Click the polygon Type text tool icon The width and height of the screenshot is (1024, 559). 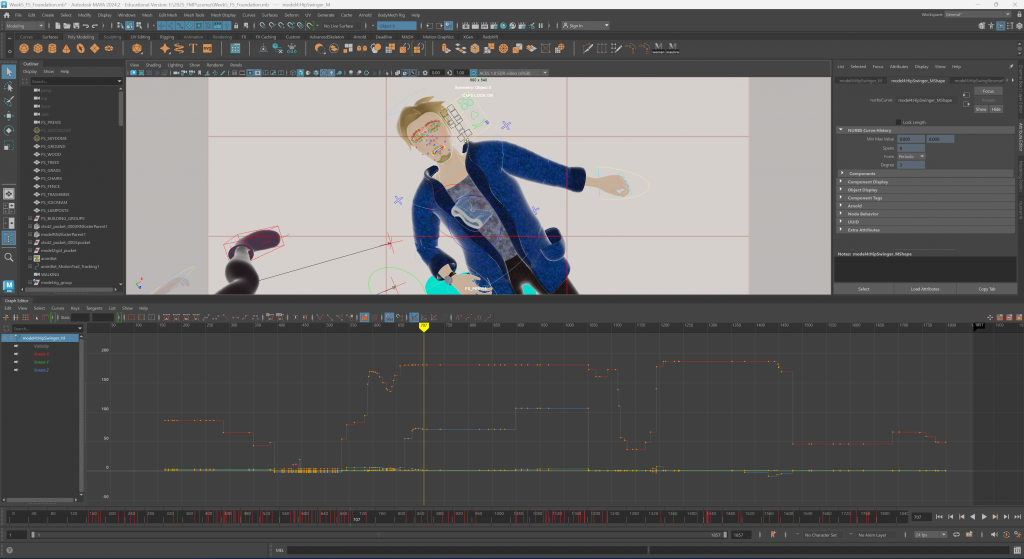(192, 47)
